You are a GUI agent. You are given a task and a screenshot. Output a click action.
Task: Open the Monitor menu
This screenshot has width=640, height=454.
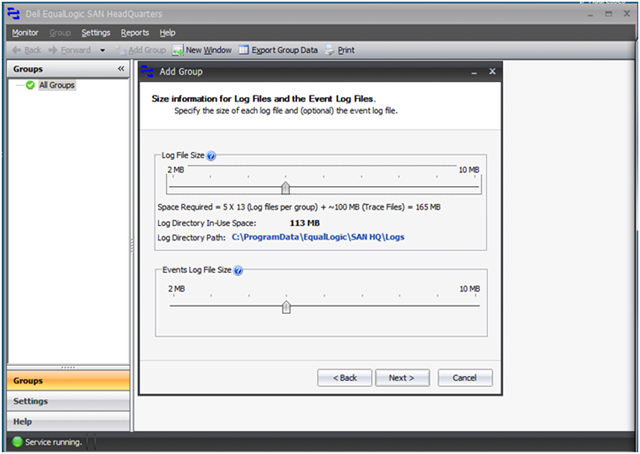point(25,33)
